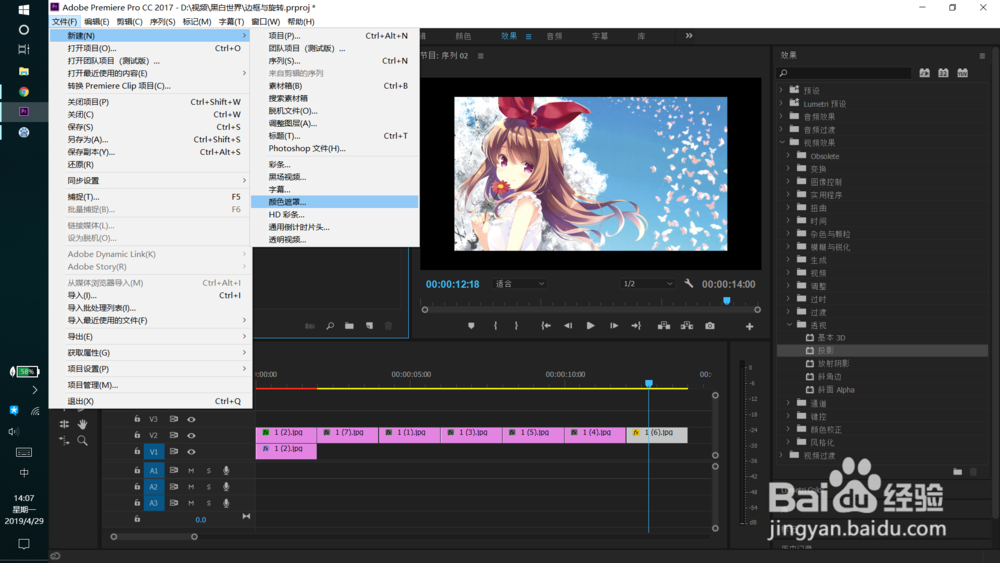Select the 1 (2).jpg clip on V1

(x=286, y=451)
